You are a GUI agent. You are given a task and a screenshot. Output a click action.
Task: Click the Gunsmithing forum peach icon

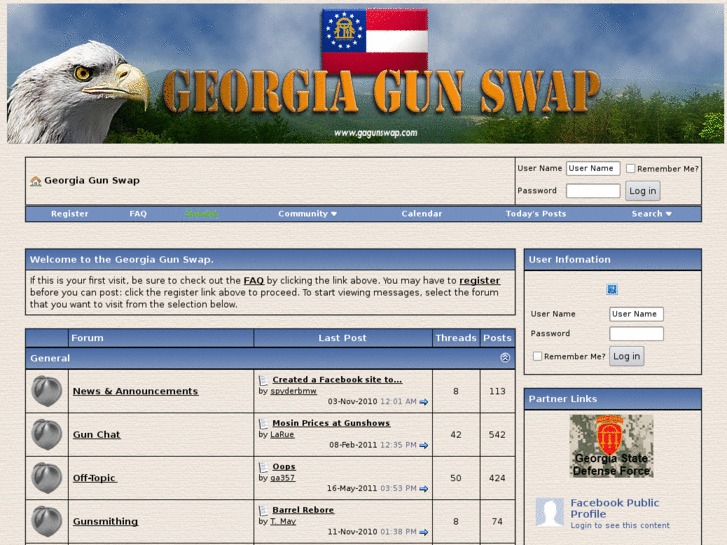click(47, 521)
